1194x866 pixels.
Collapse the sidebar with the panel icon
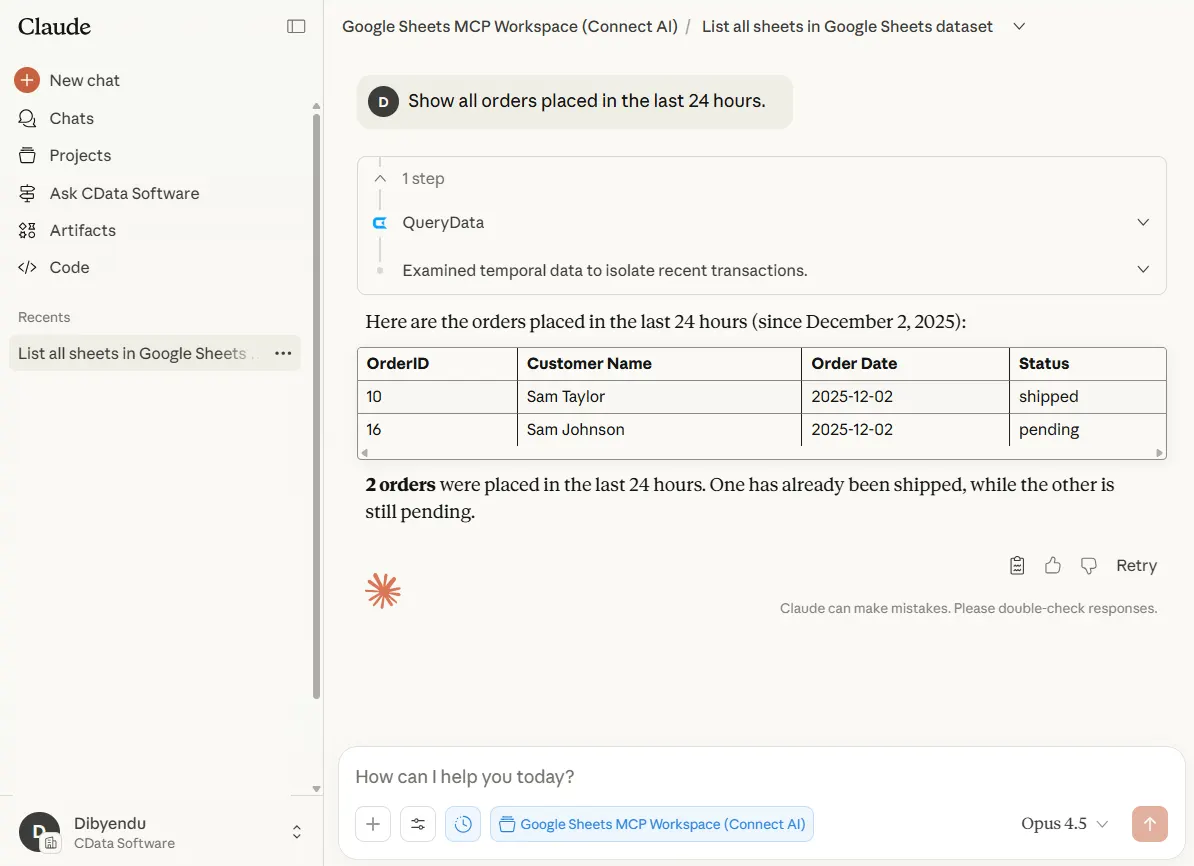click(x=296, y=27)
